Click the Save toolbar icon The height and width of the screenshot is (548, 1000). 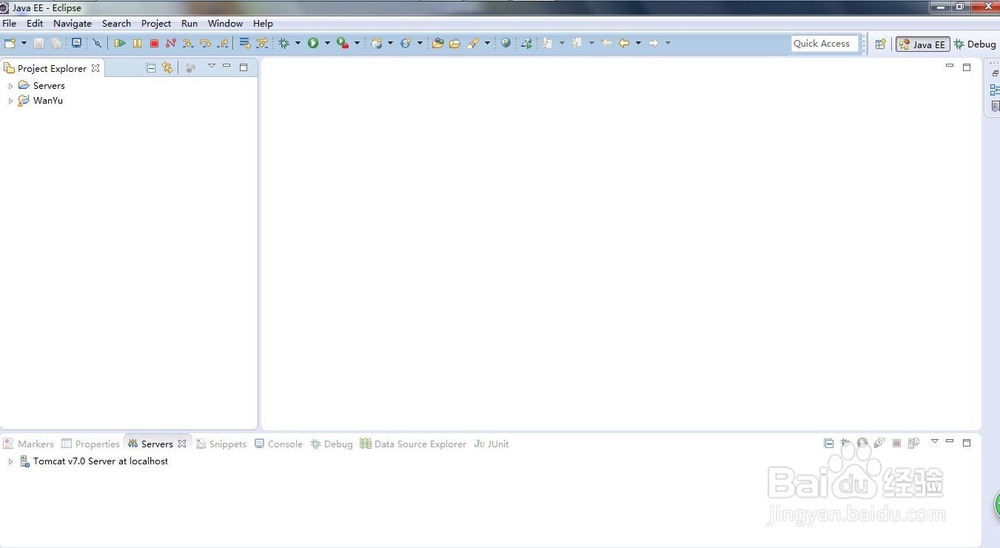tap(39, 43)
